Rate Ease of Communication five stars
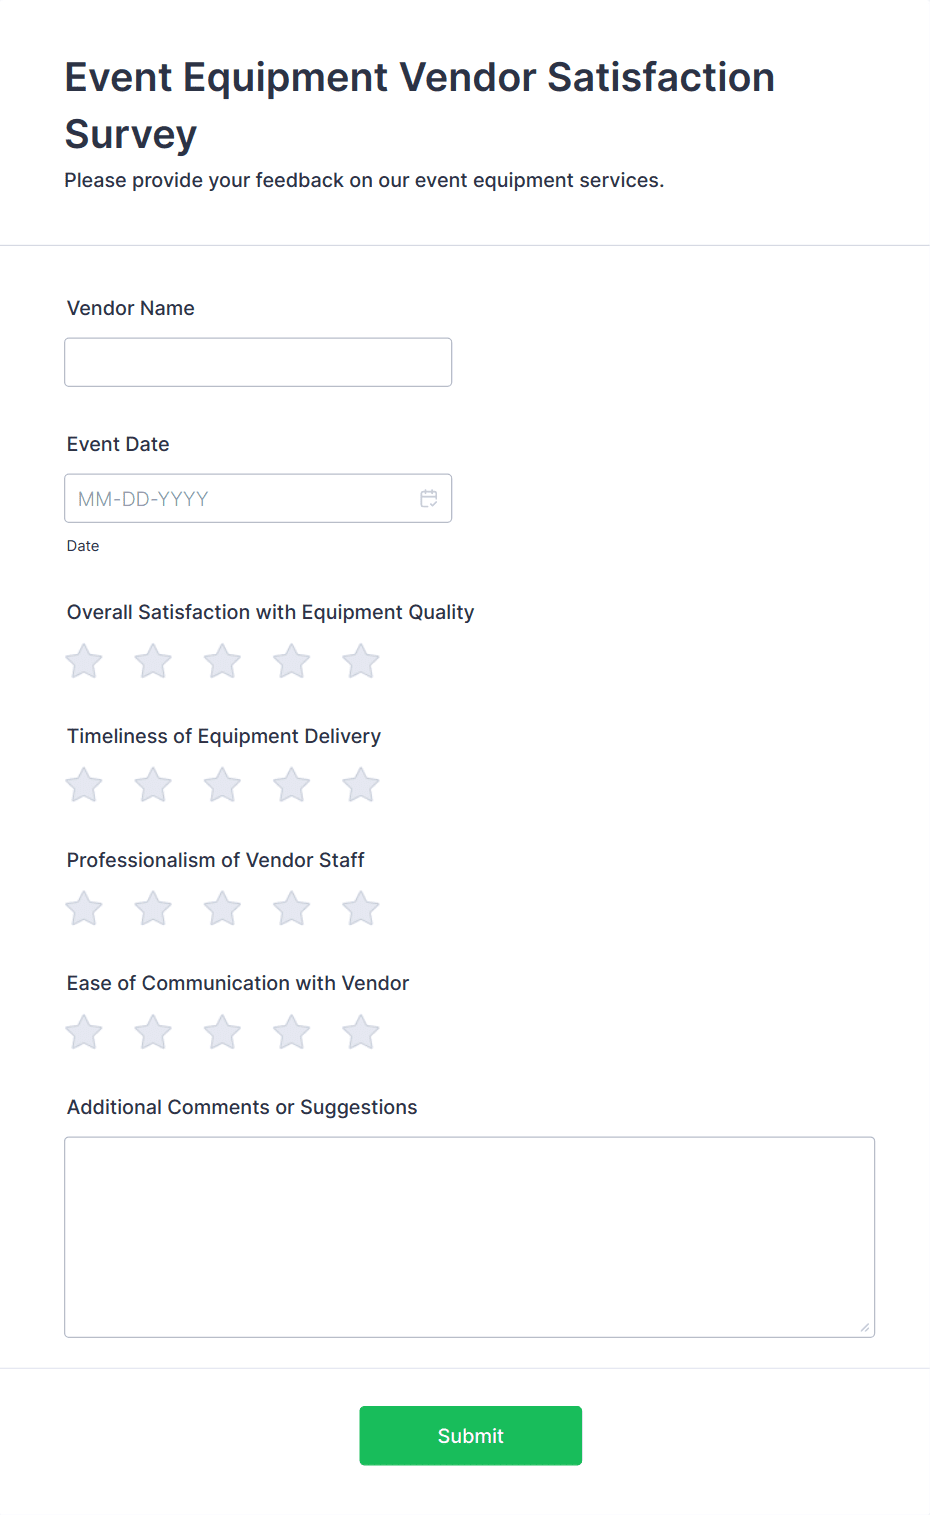Screen dimensions: 930x1515 click(361, 1032)
